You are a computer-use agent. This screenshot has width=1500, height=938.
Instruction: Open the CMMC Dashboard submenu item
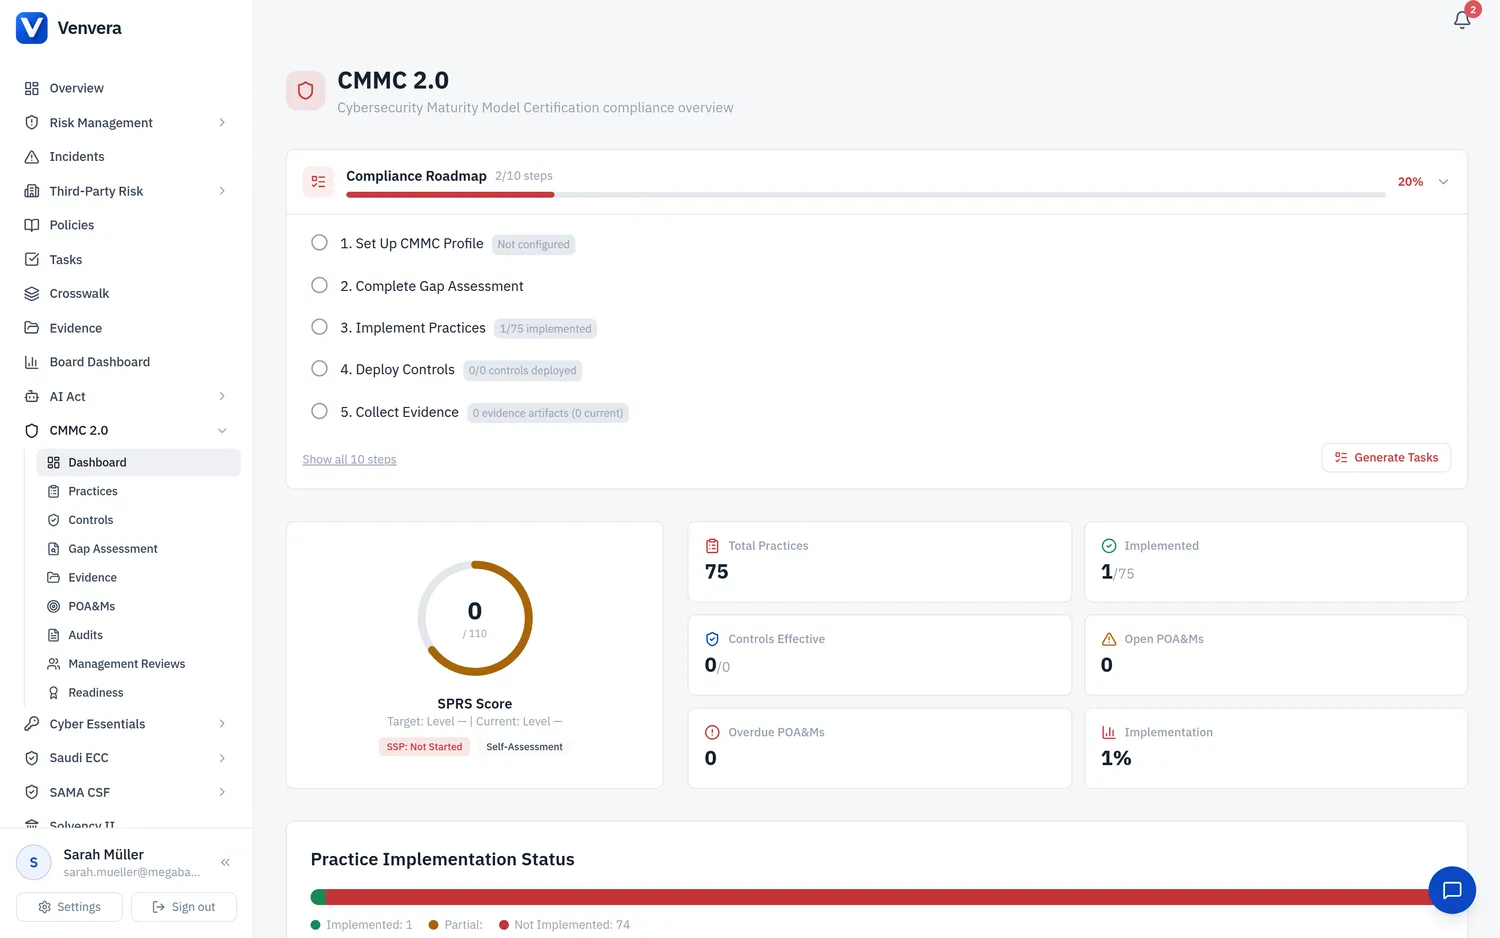coord(139,462)
